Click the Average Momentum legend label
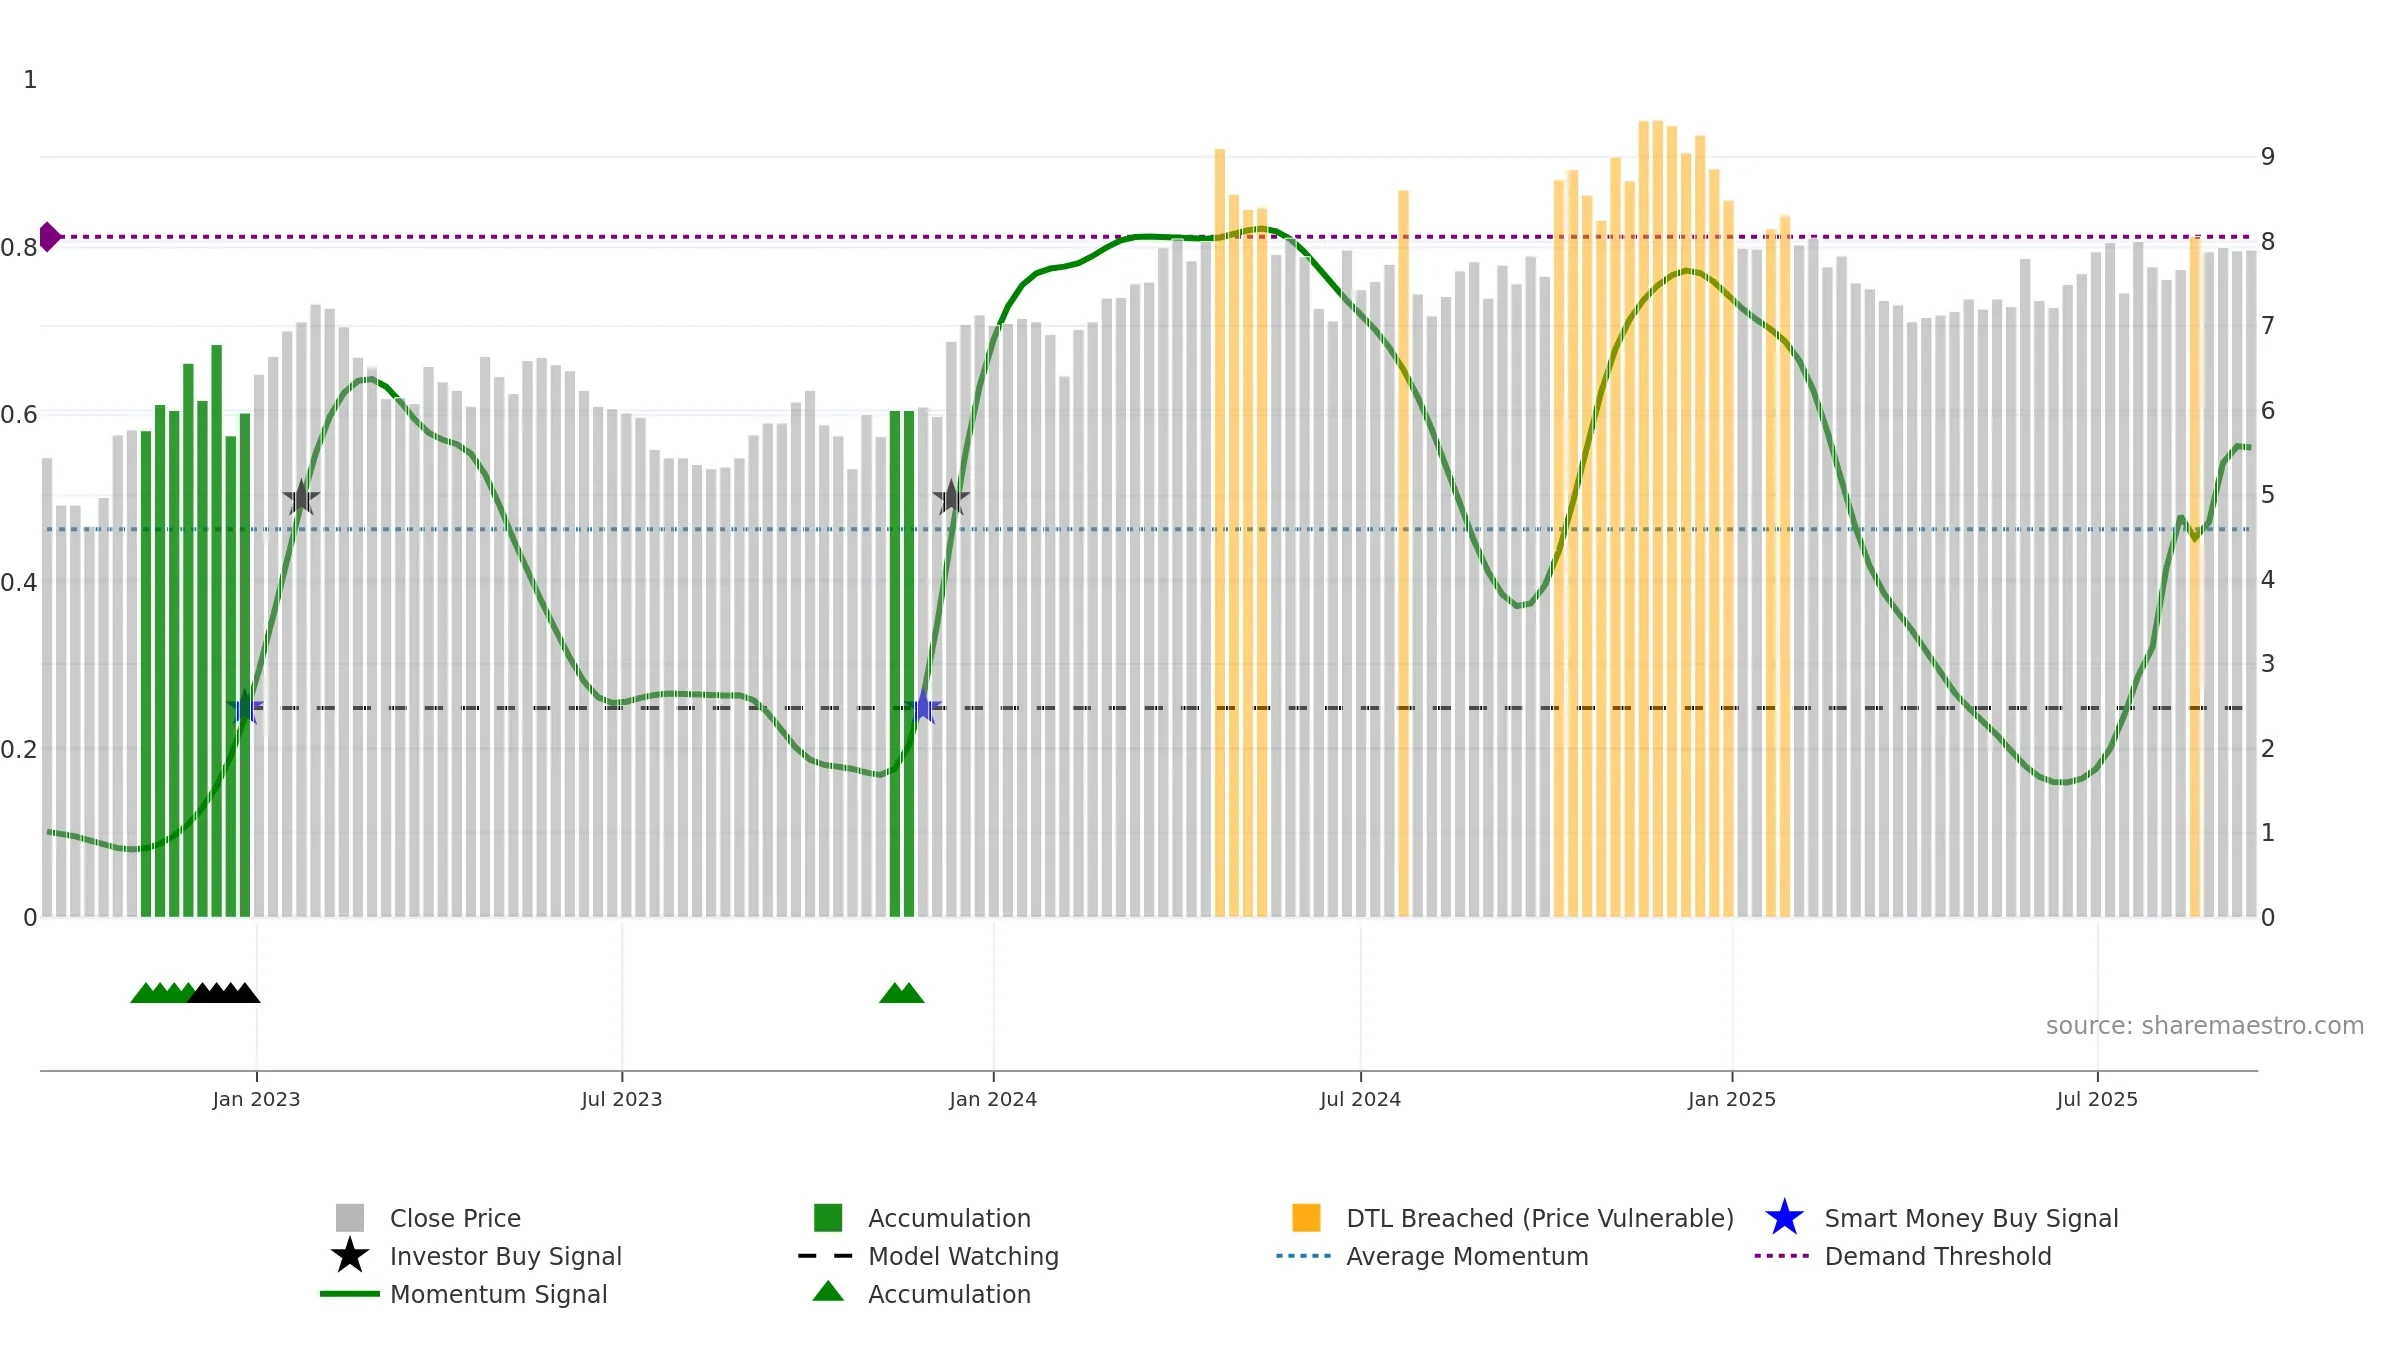The width and height of the screenshot is (2400, 1350). 1467,1256
